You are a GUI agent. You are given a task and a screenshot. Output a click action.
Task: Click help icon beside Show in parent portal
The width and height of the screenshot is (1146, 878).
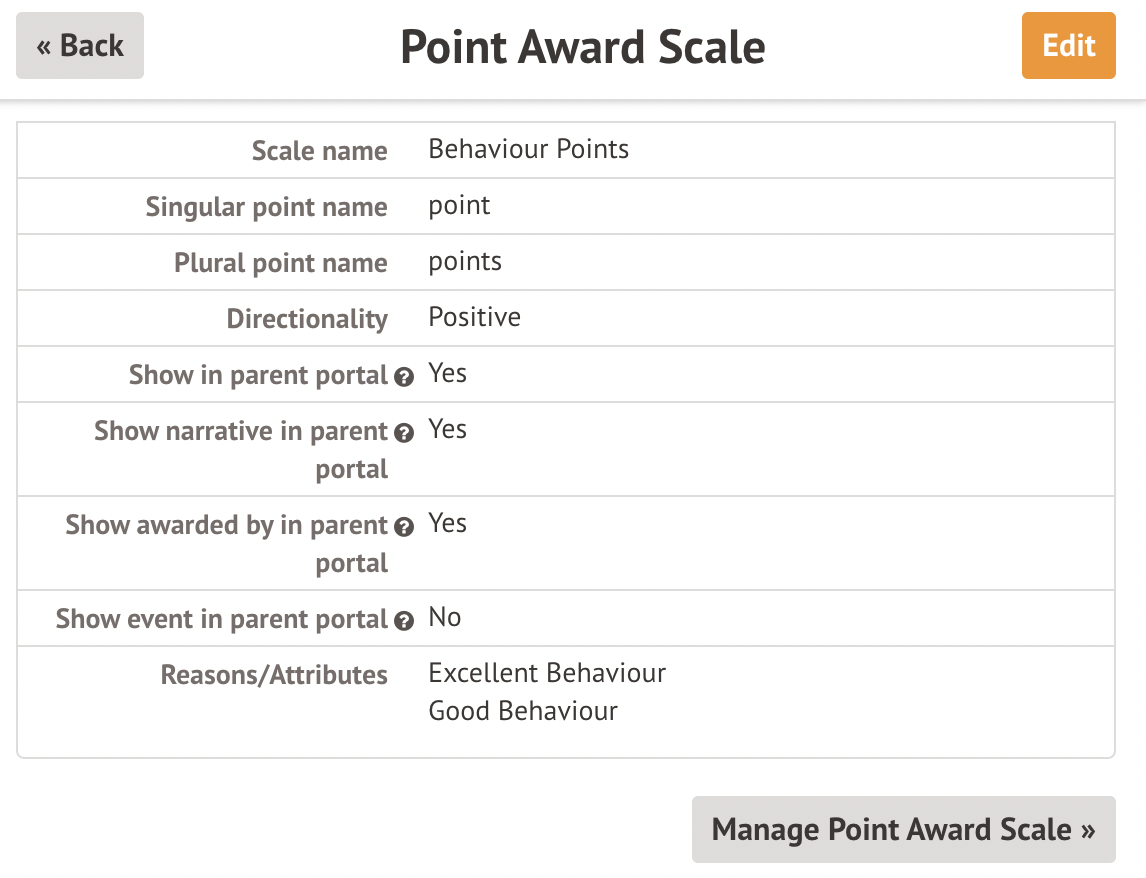[x=404, y=377]
